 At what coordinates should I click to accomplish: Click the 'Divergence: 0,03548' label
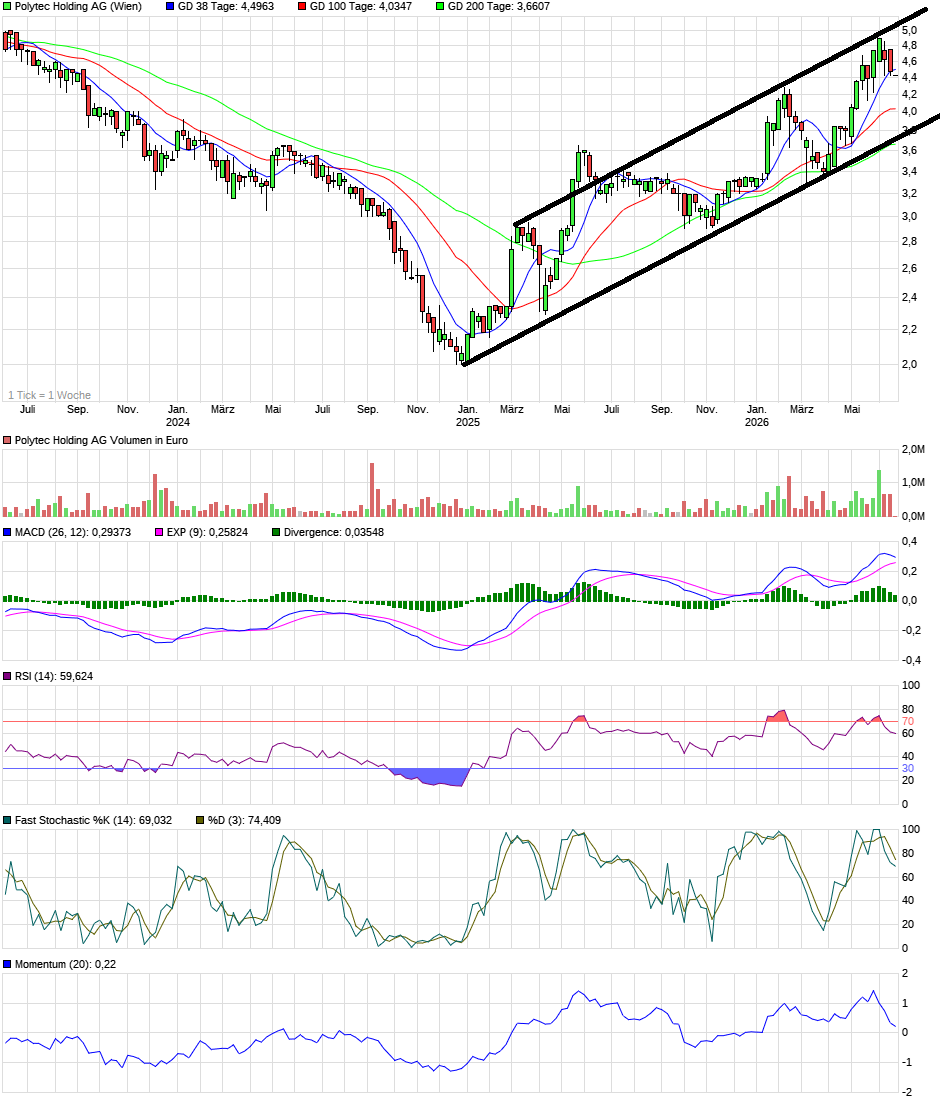334,532
